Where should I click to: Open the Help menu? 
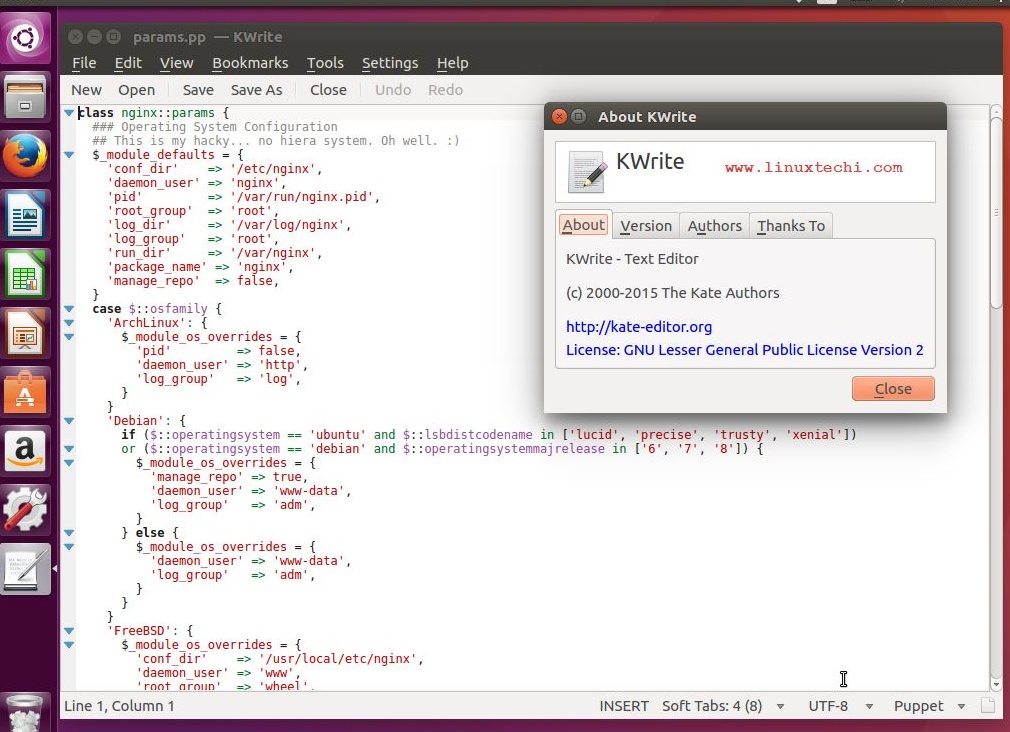pyautogui.click(x=452, y=63)
